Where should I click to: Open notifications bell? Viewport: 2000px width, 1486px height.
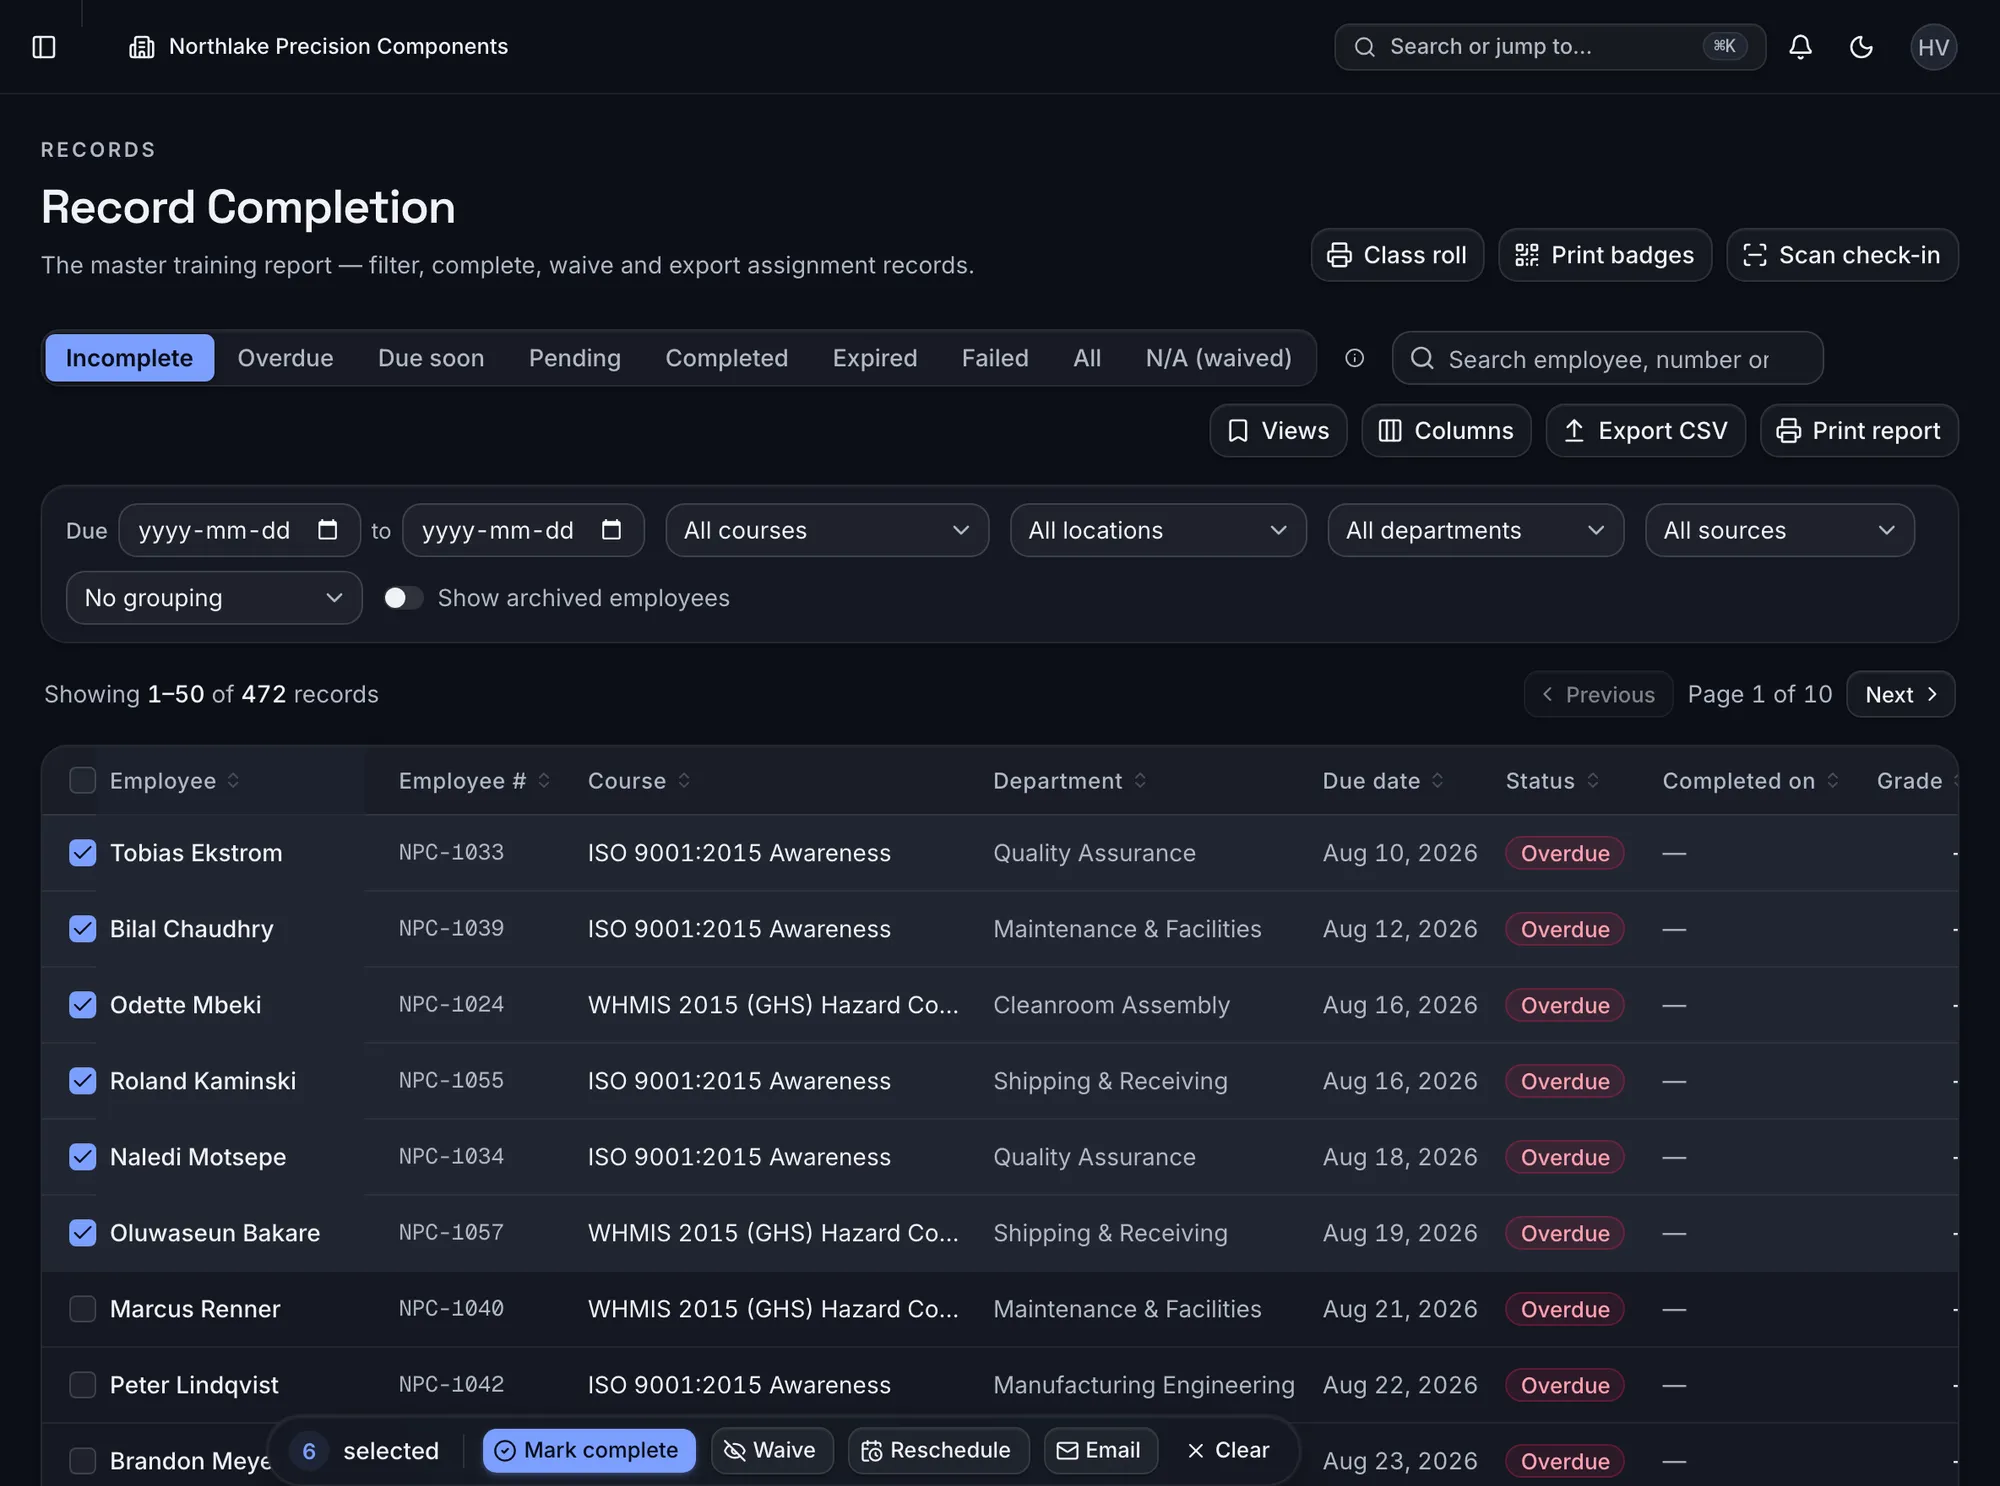pyautogui.click(x=1800, y=47)
